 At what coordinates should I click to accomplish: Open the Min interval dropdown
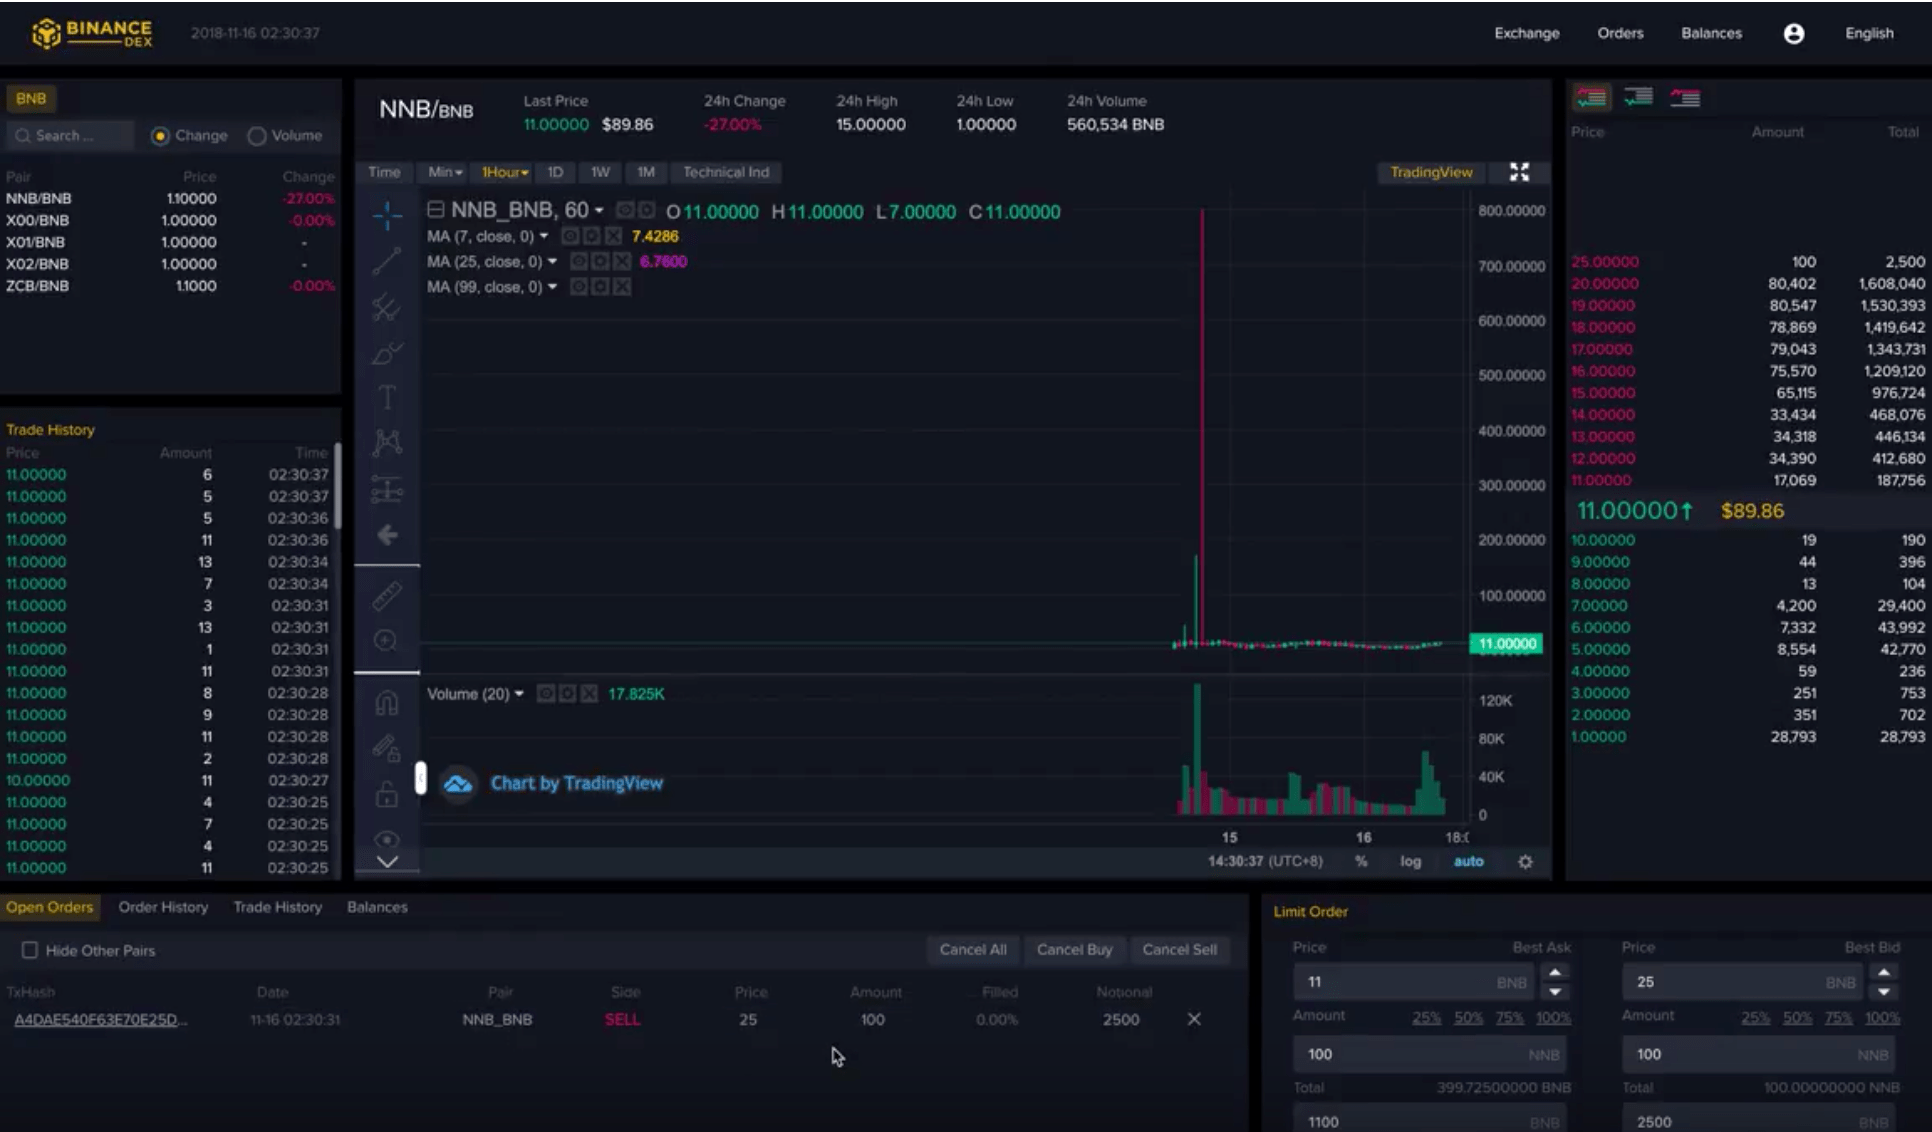pos(445,172)
